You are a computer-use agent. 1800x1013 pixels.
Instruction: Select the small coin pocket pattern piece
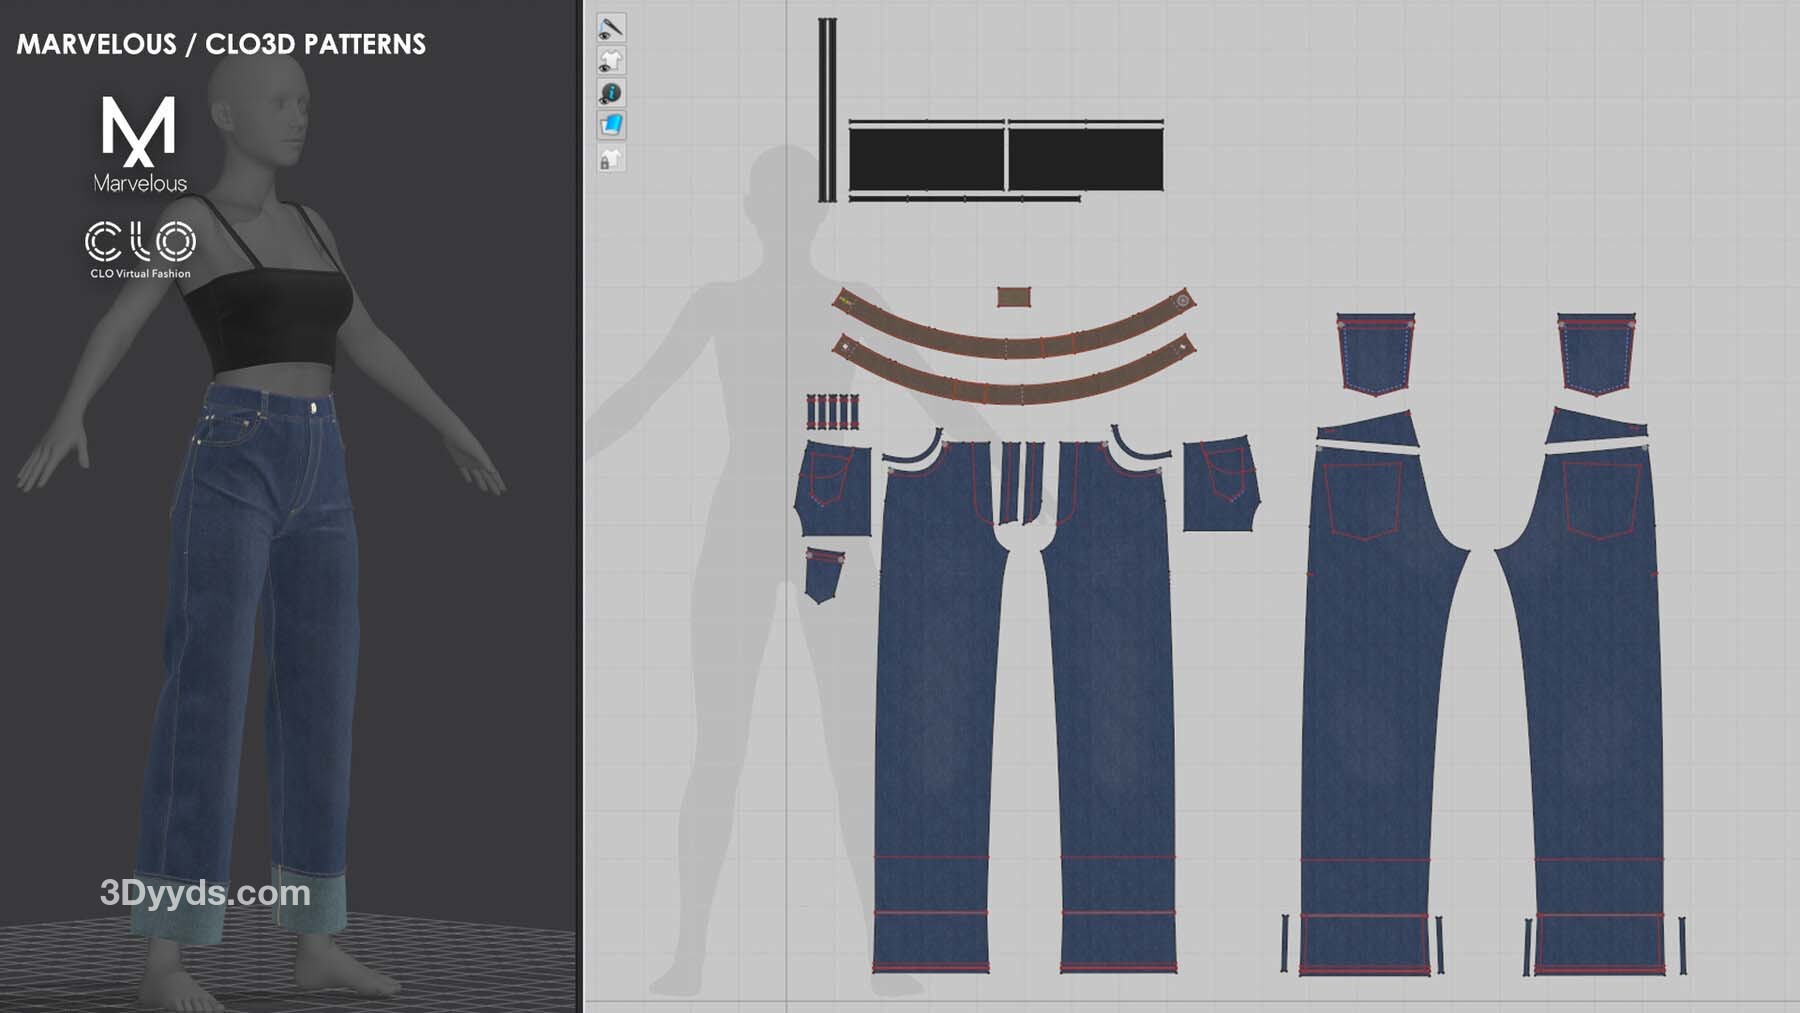tap(823, 574)
